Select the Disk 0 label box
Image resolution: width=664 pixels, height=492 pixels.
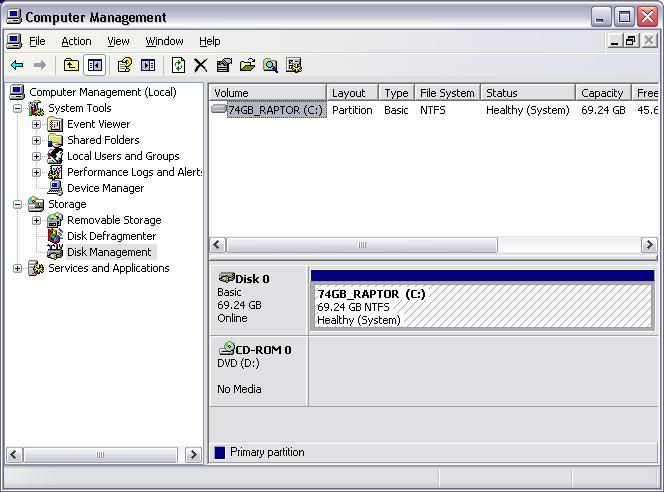[258, 299]
